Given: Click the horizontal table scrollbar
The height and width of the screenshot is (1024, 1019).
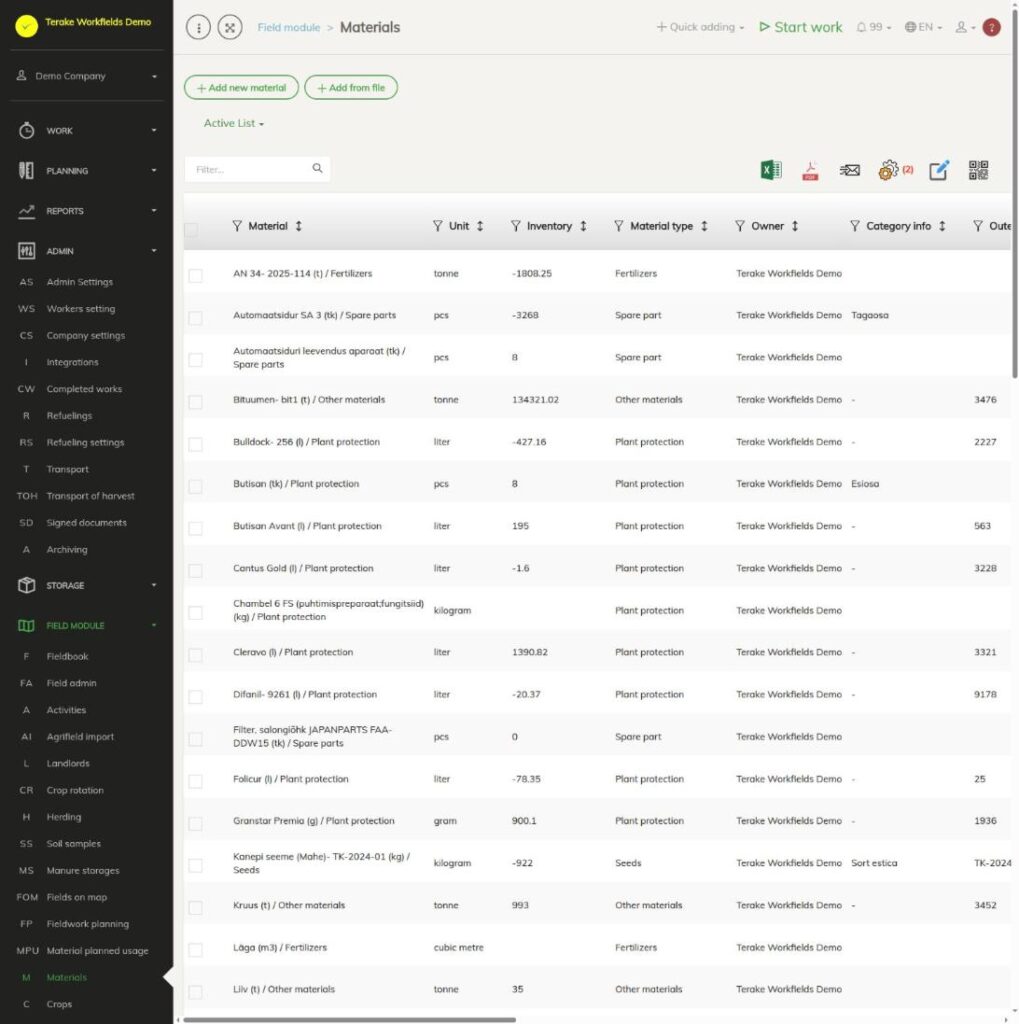Looking at the screenshot, I should tap(349, 1019).
